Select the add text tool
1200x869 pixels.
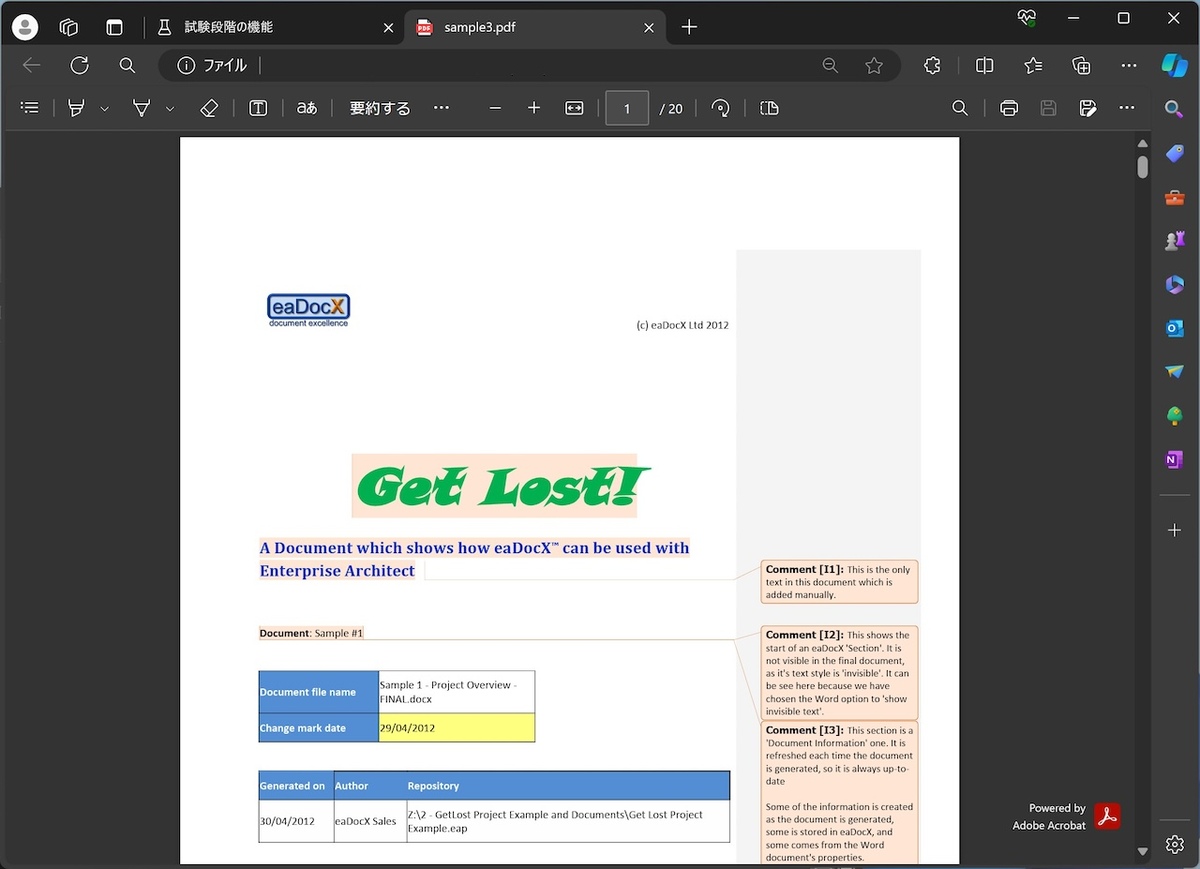[x=258, y=108]
